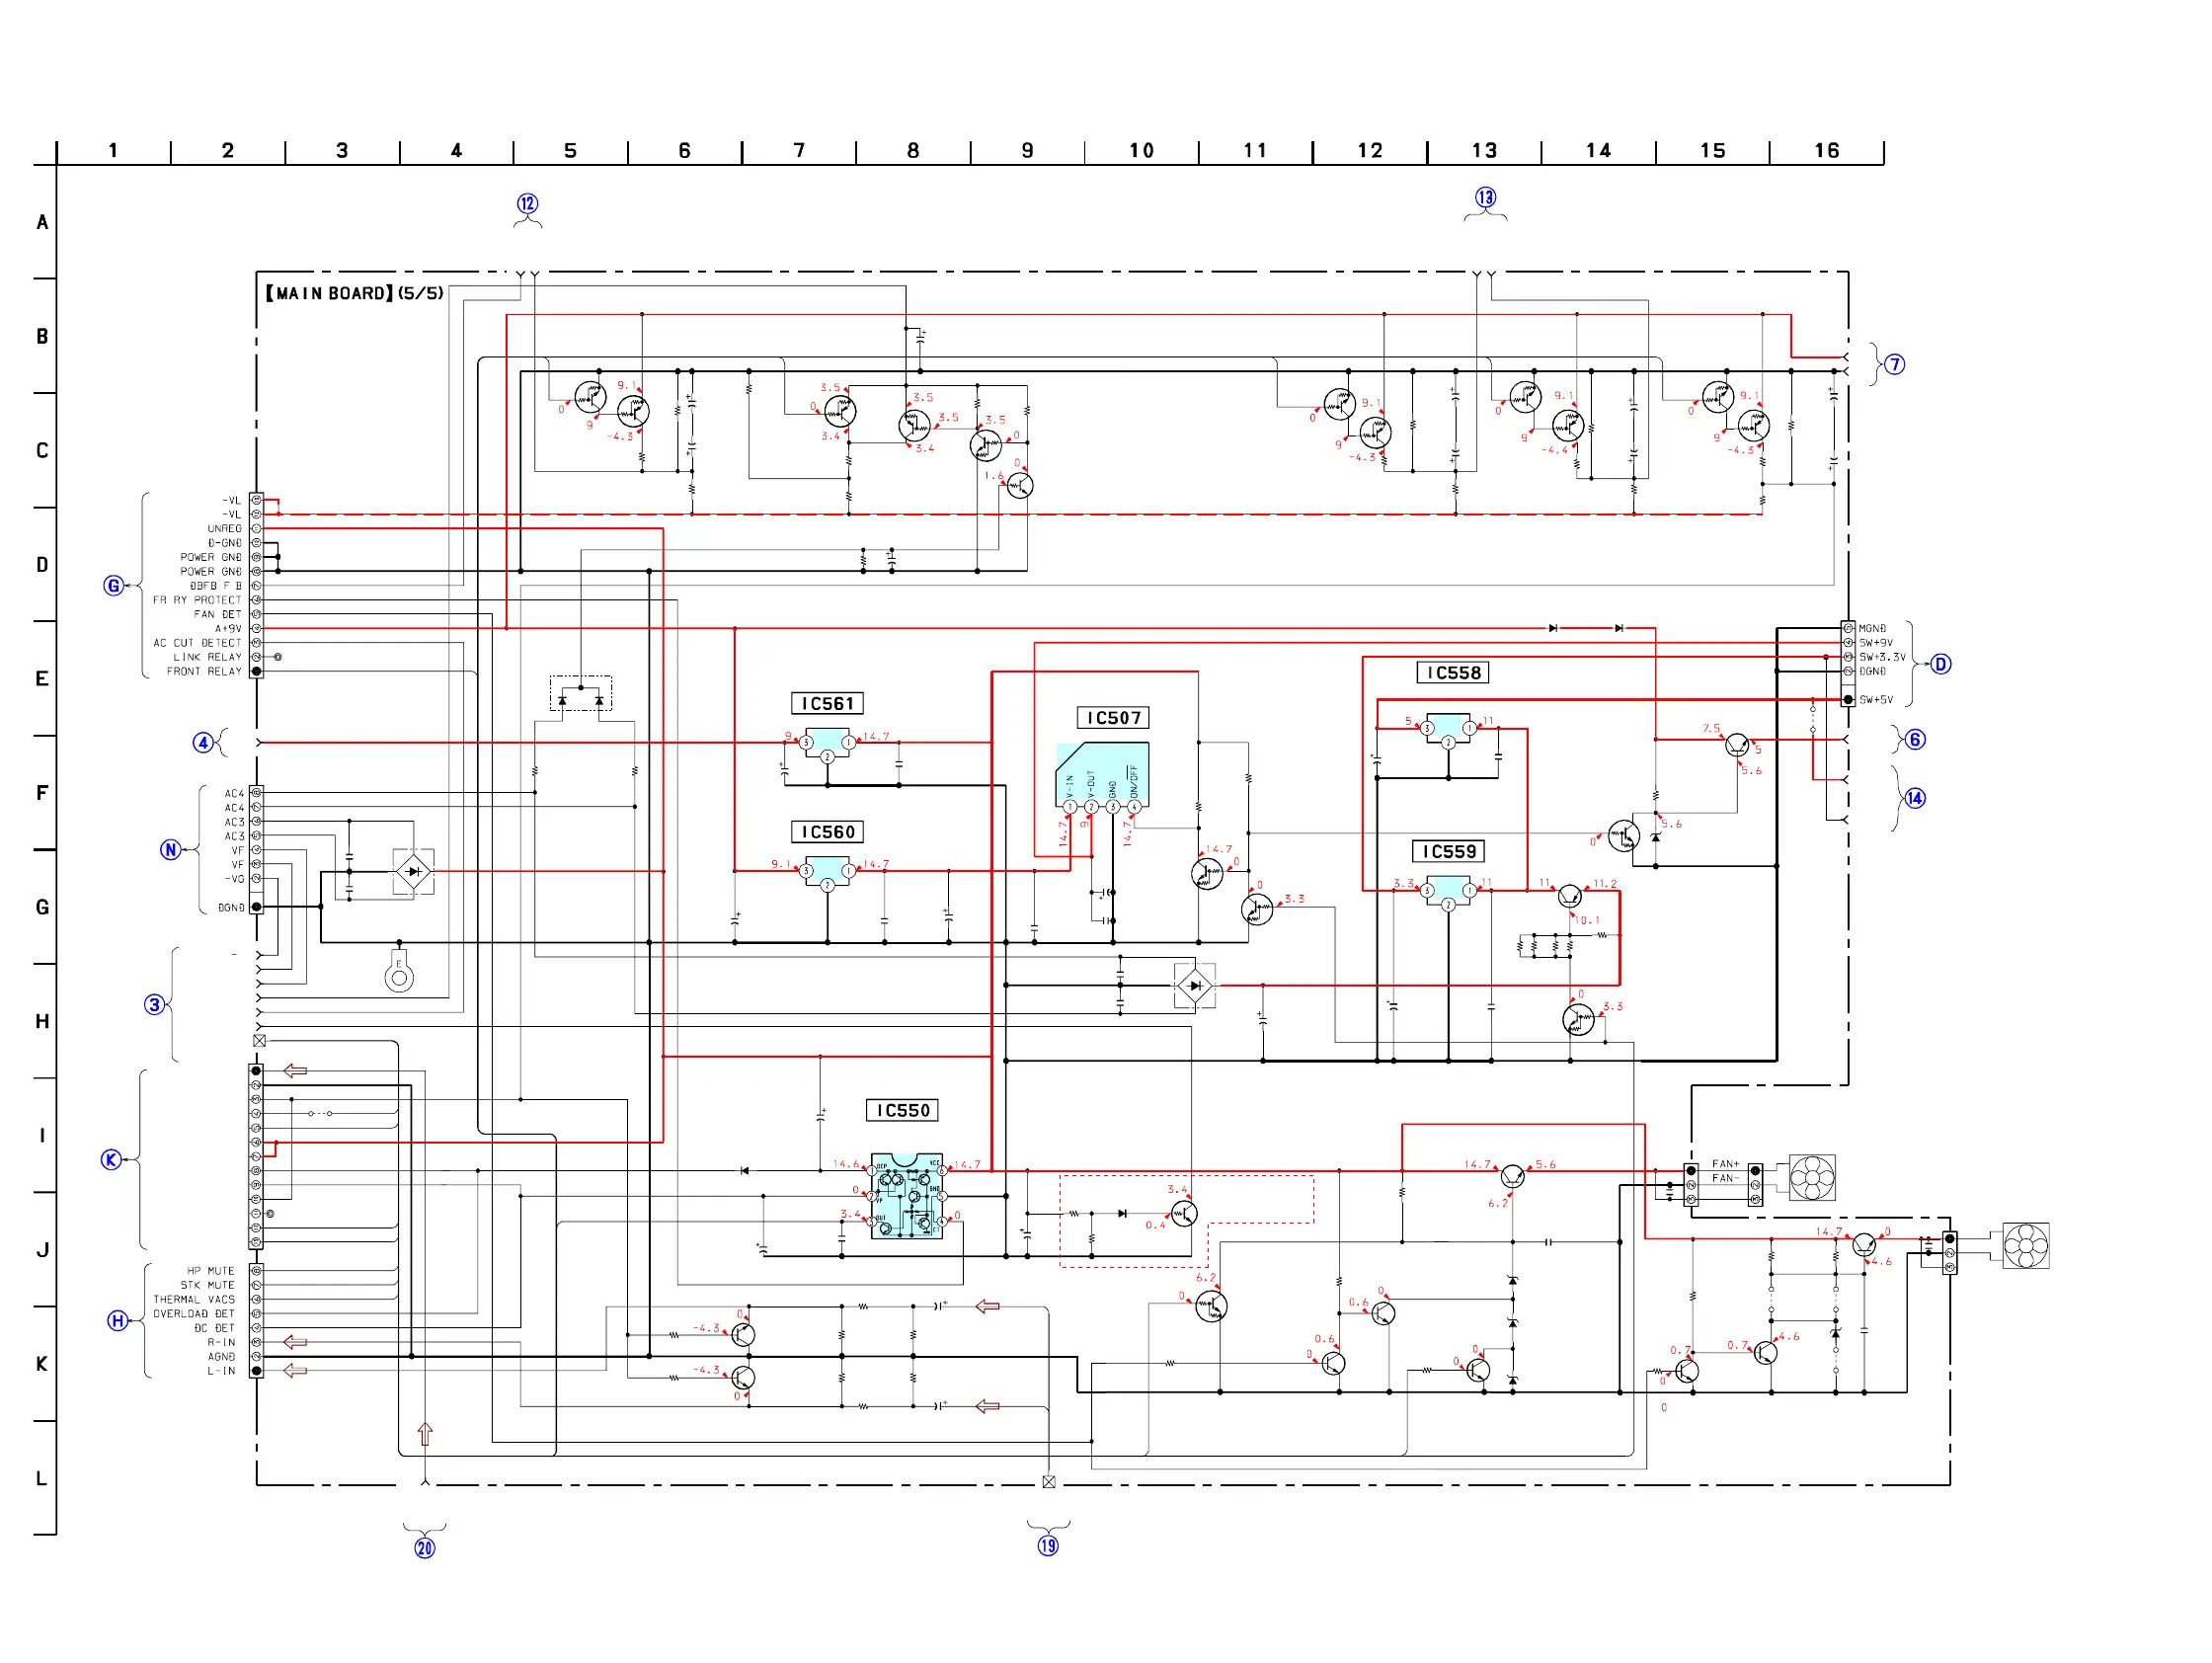Click circled connector letter N
Viewport: 2212px width, 1663px height.
(171, 850)
